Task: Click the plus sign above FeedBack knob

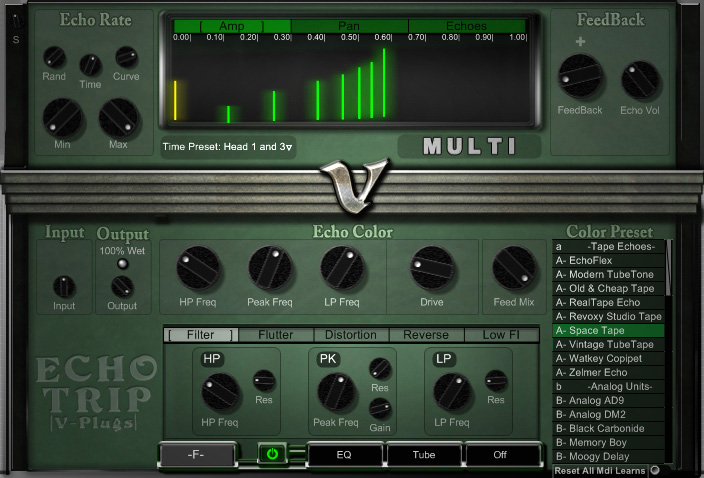Action: pos(581,42)
